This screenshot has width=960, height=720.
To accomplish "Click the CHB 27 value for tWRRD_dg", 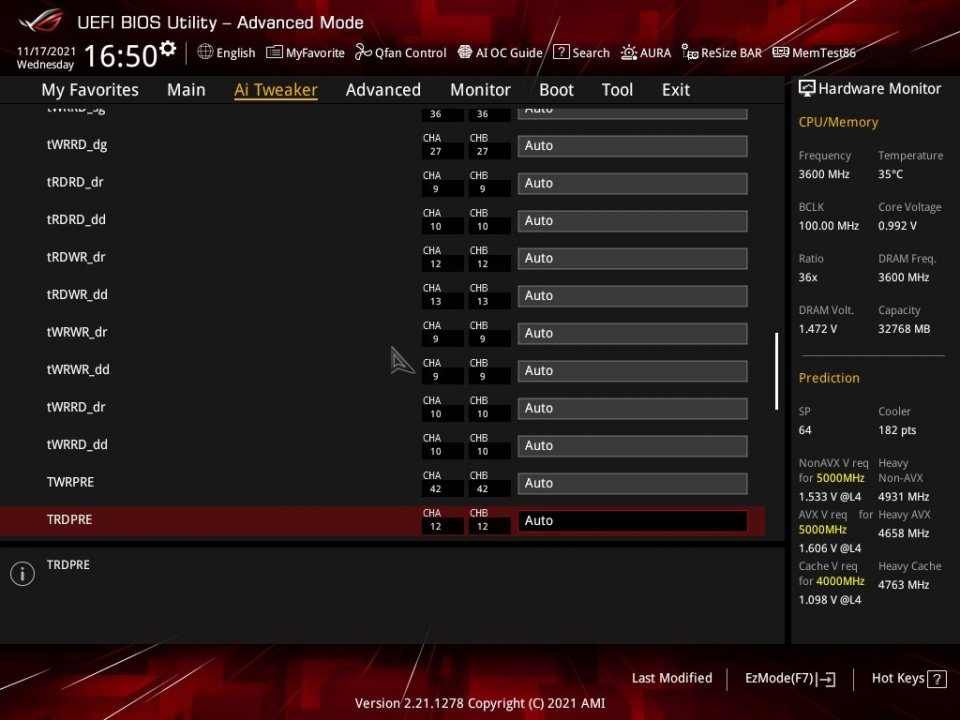I will click(x=482, y=152).
